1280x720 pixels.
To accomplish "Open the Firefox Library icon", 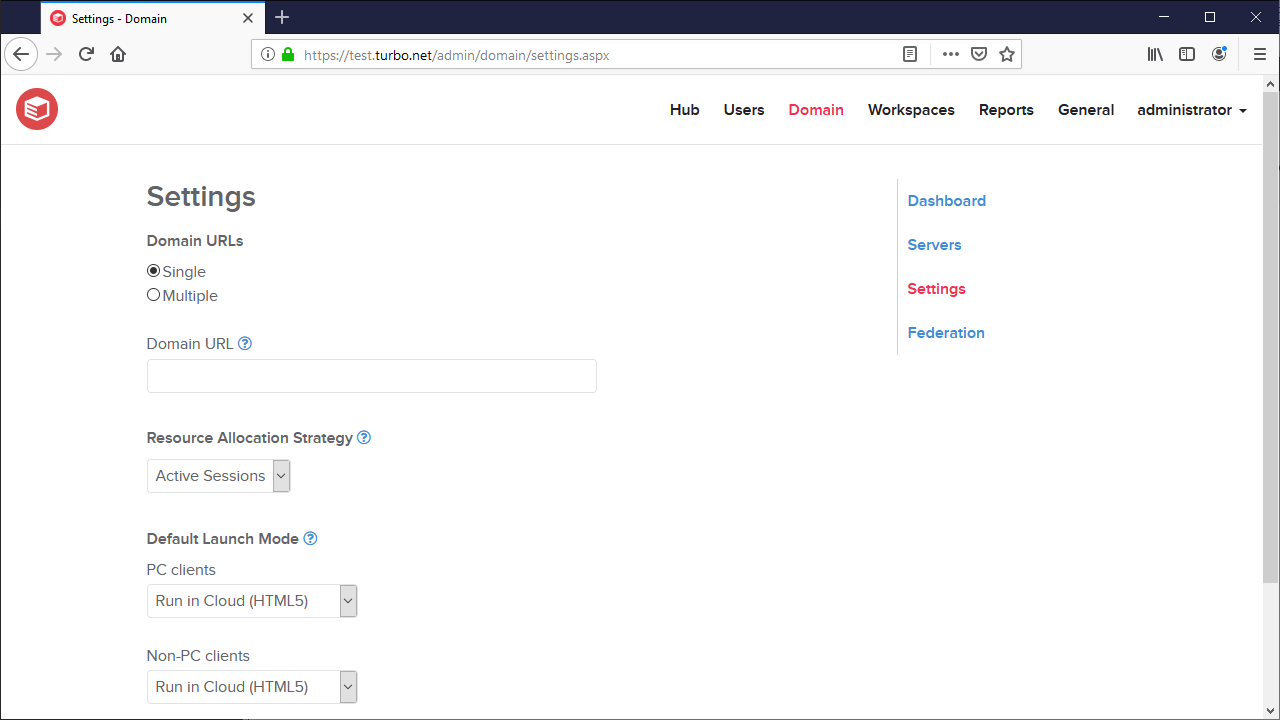I will tap(1155, 54).
